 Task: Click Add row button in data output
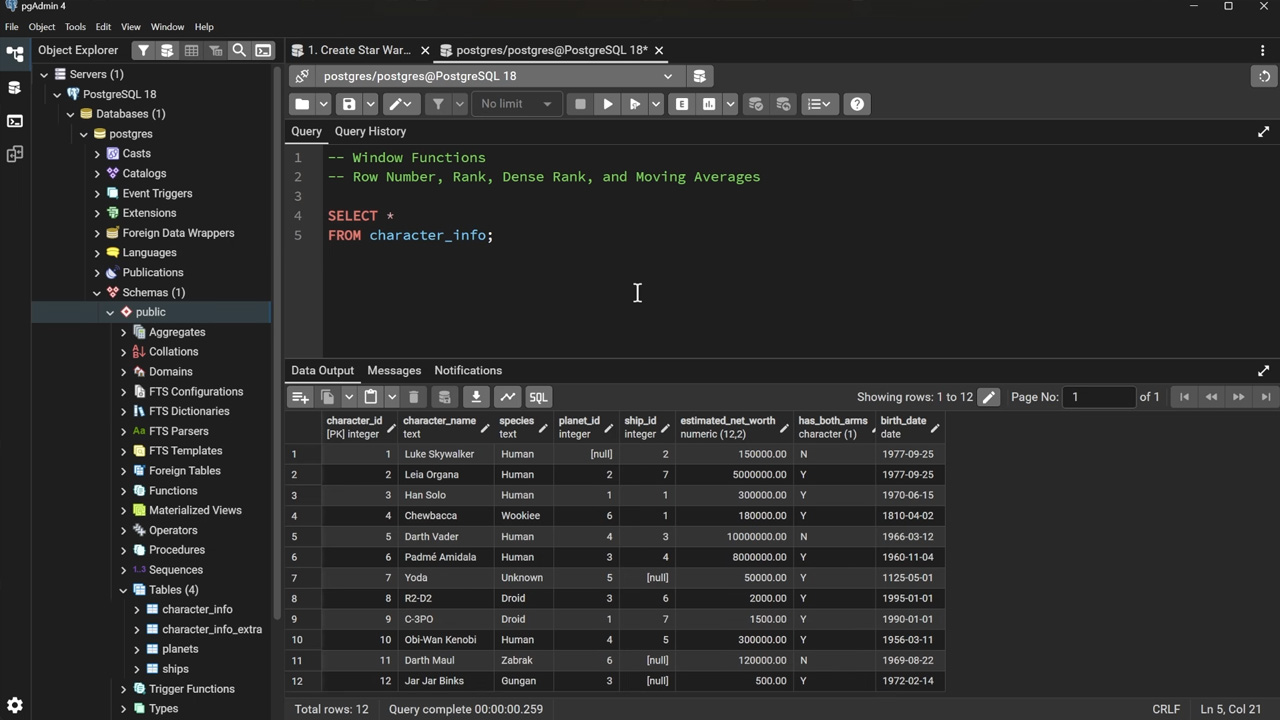(x=300, y=397)
